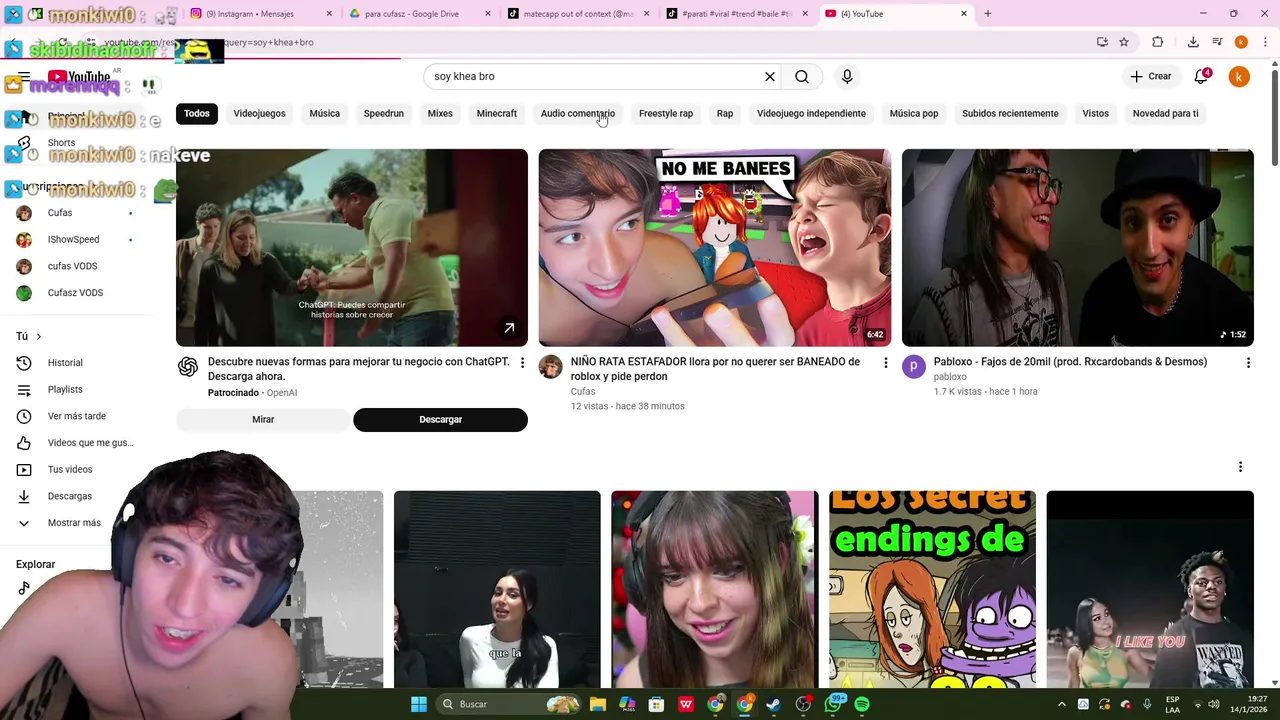The height and width of the screenshot is (720, 1280).
Task: Open File Explorer from the taskbar
Action: (x=598, y=704)
